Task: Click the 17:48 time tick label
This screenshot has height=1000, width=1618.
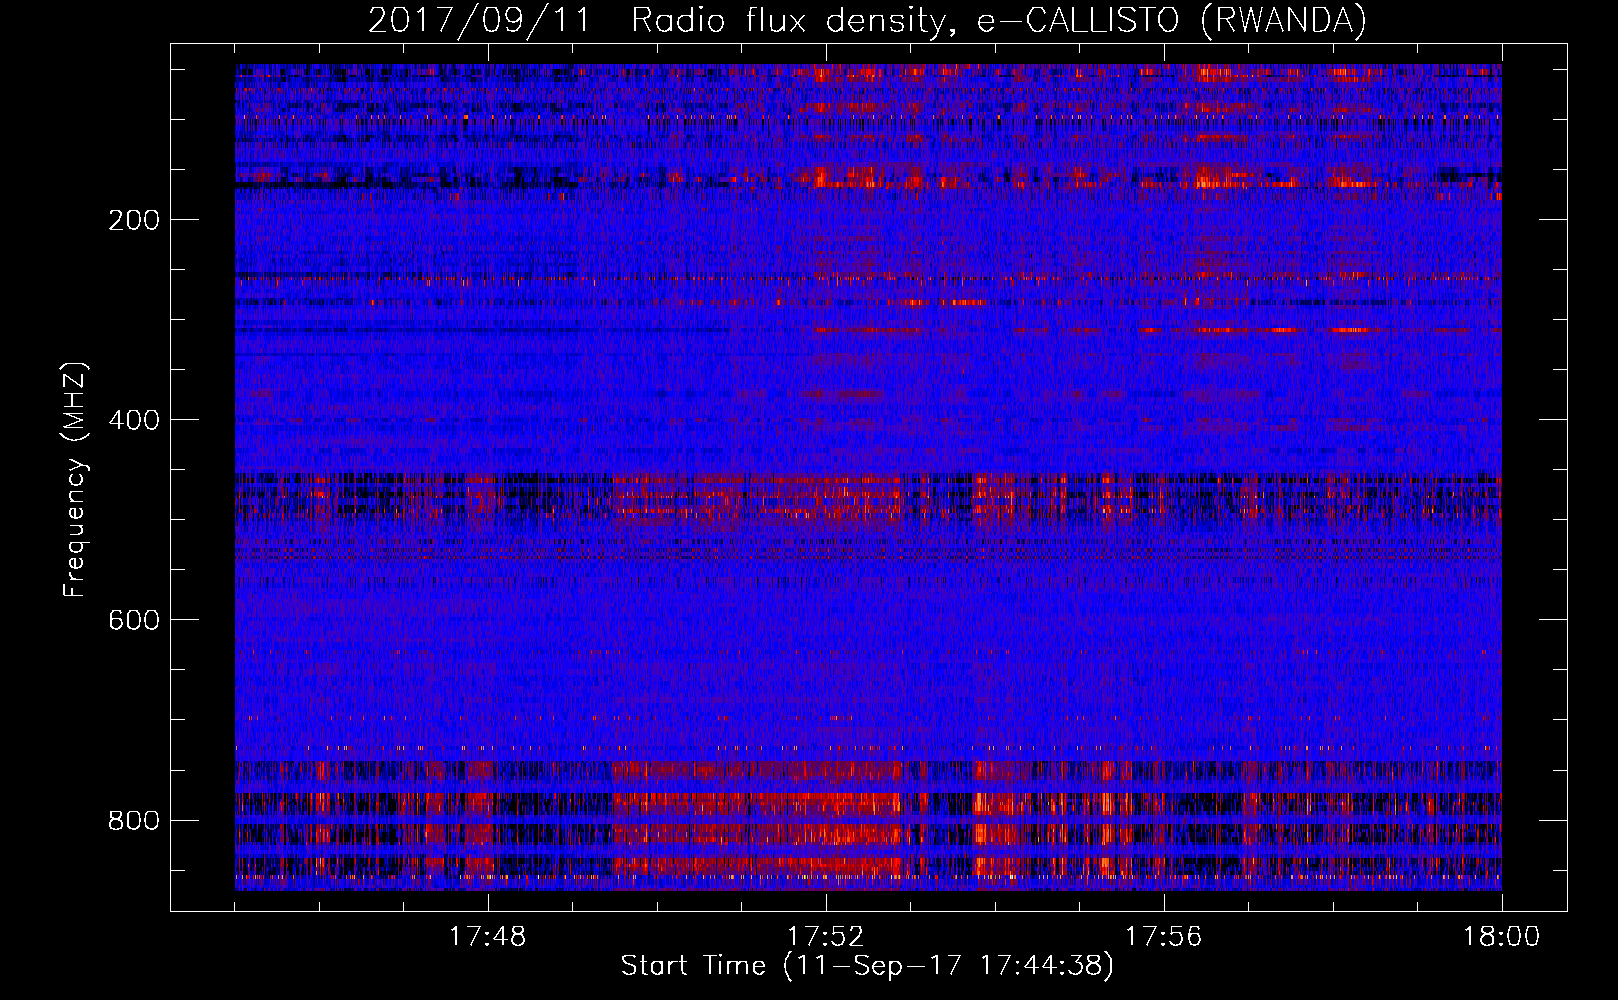Action: (x=488, y=937)
